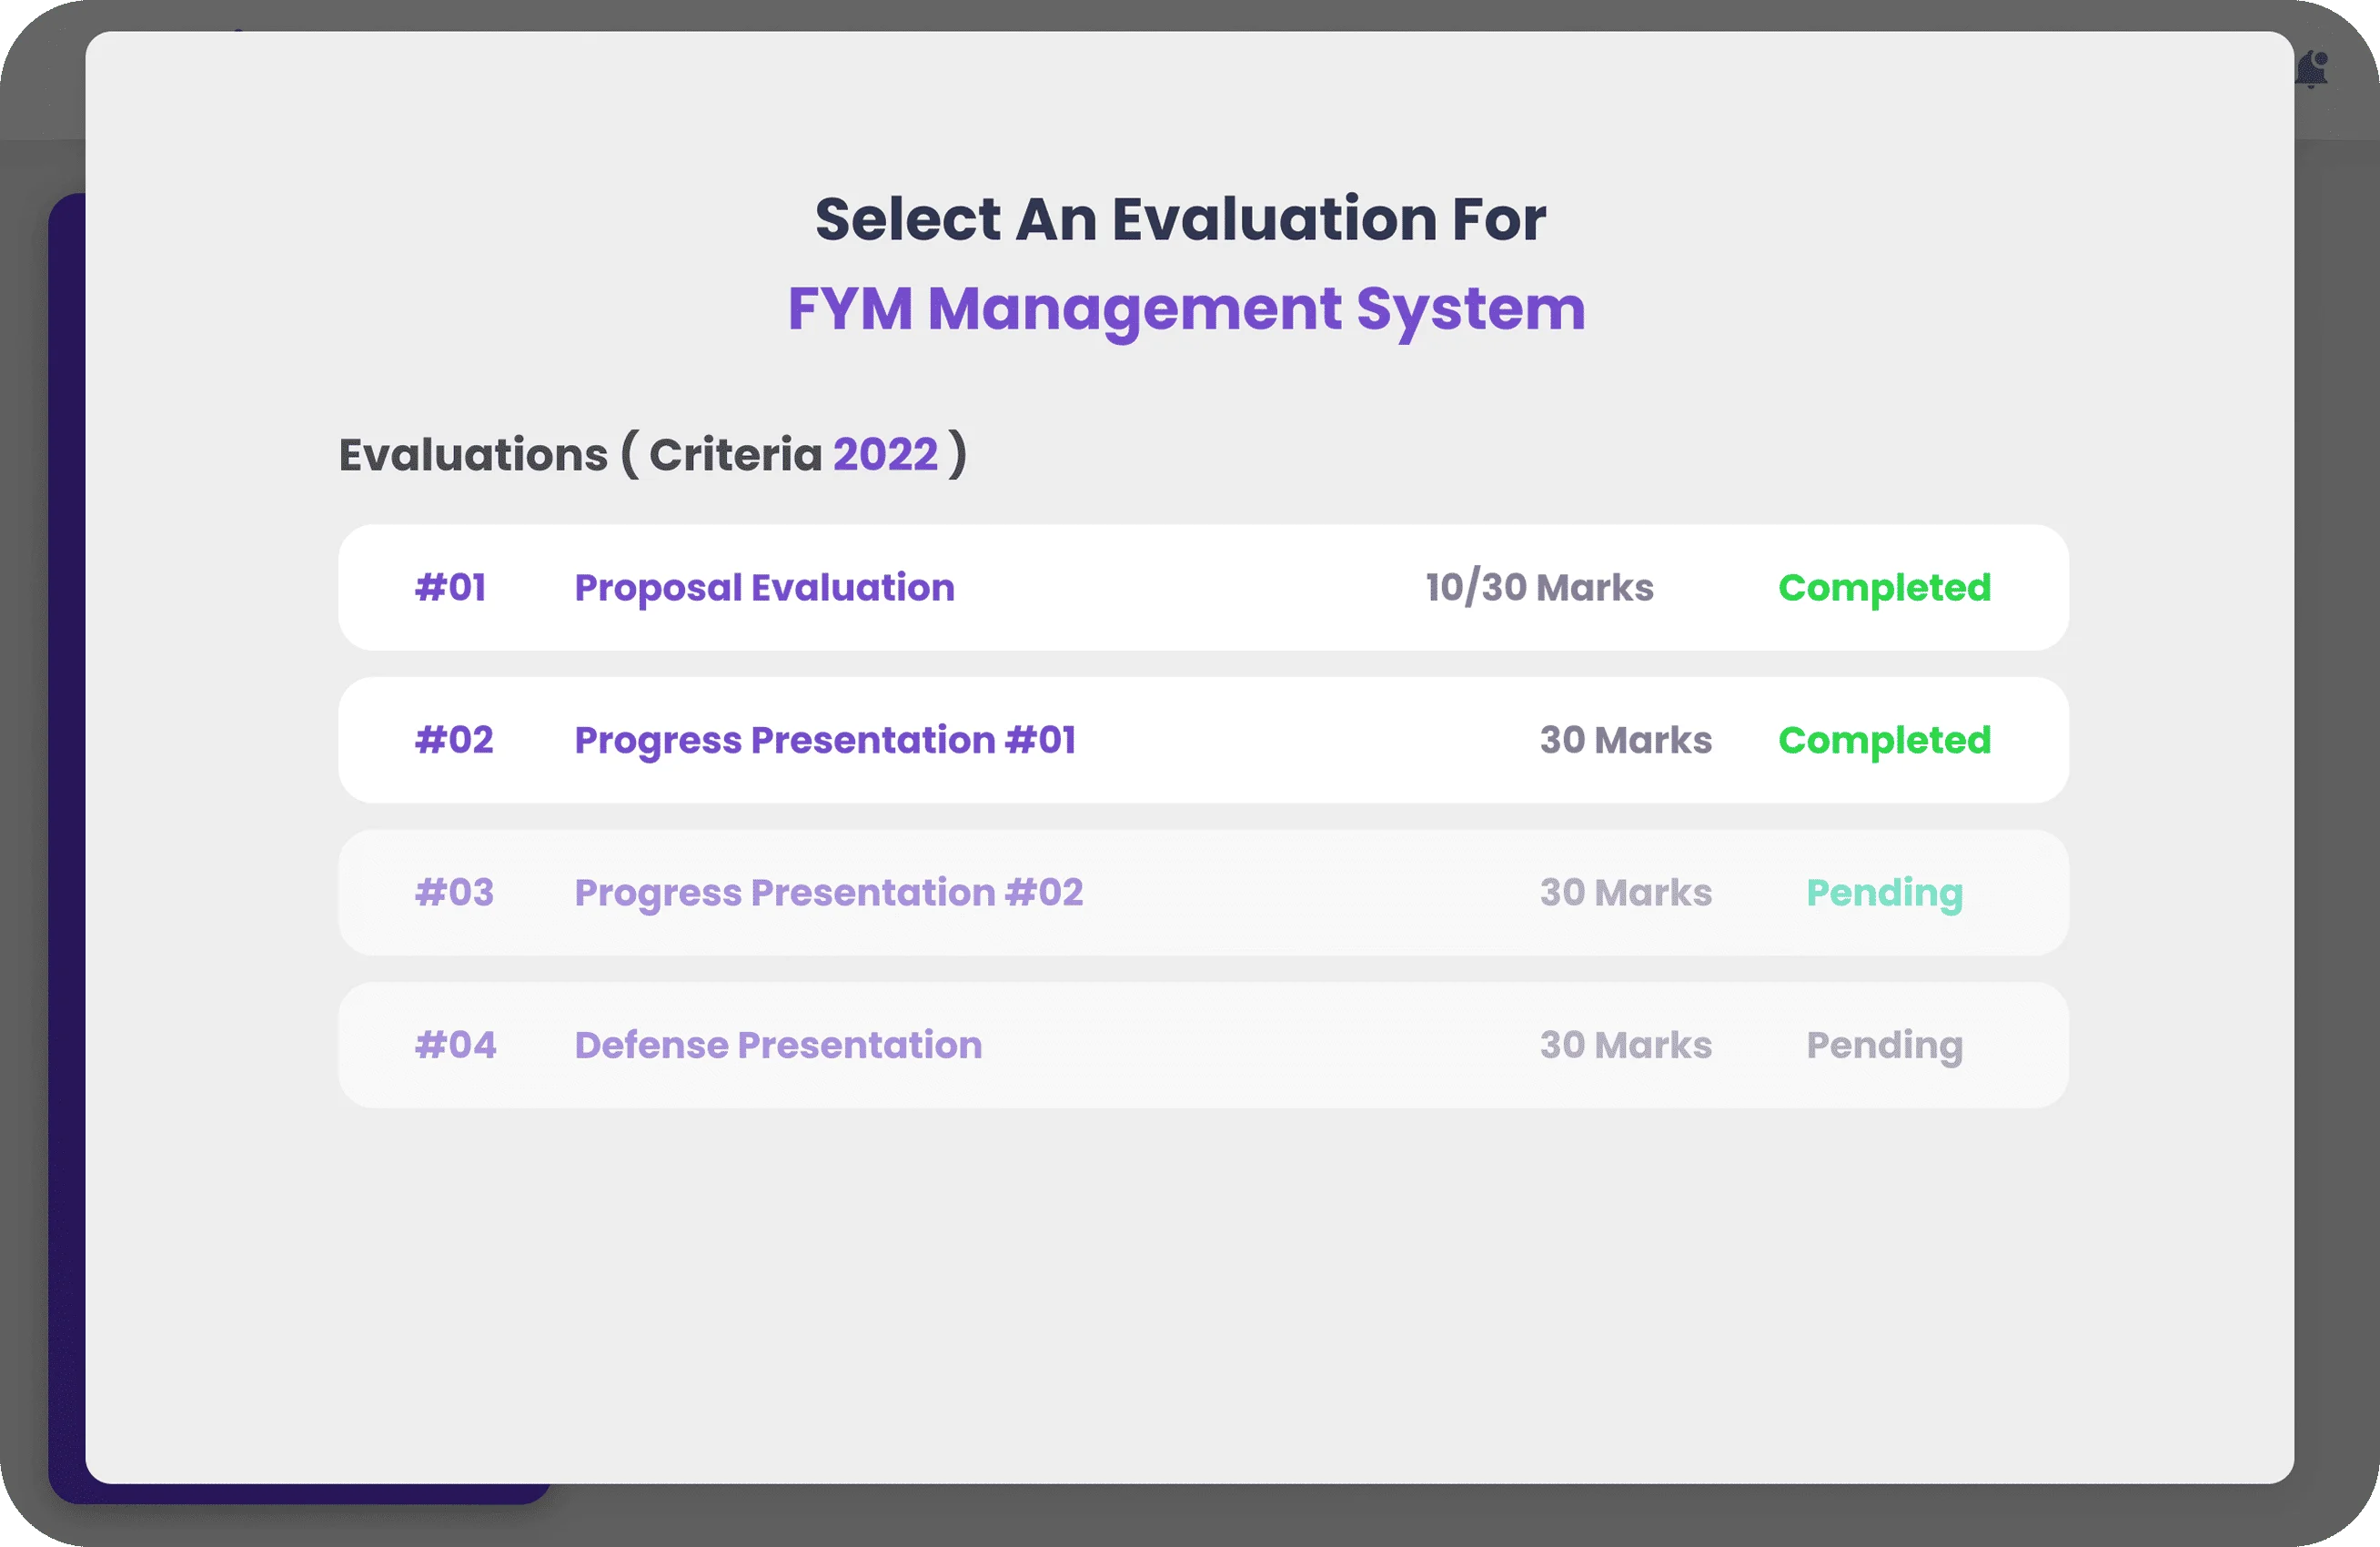The height and width of the screenshot is (1547, 2380).
Task: Click the Pending label for Defense Presentation
Action: coord(1884,1045)
